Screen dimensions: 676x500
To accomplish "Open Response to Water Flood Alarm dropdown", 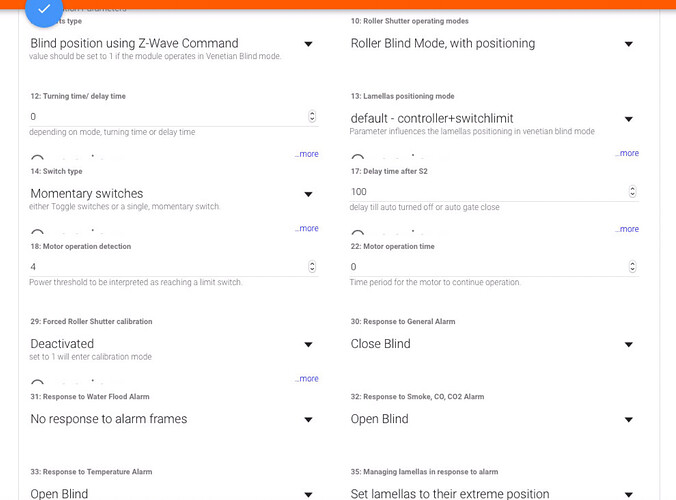I will (172, 418).
